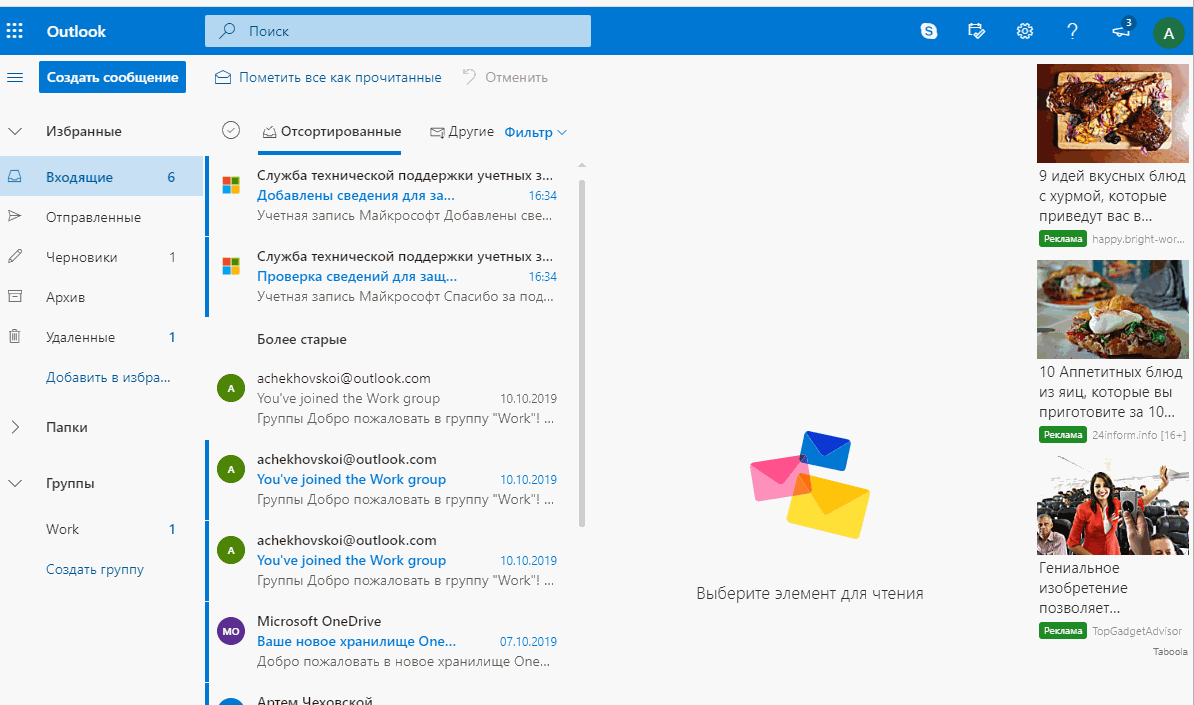Open the egg dishes ad thumbnail
1194x705 pixels.
[1113, 309]
